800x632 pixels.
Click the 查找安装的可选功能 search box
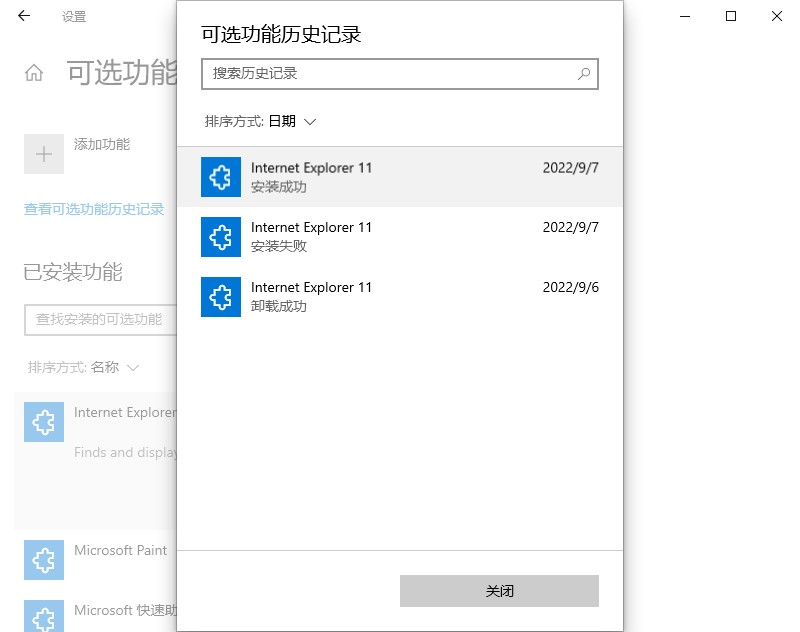click(x=100, y=319)
